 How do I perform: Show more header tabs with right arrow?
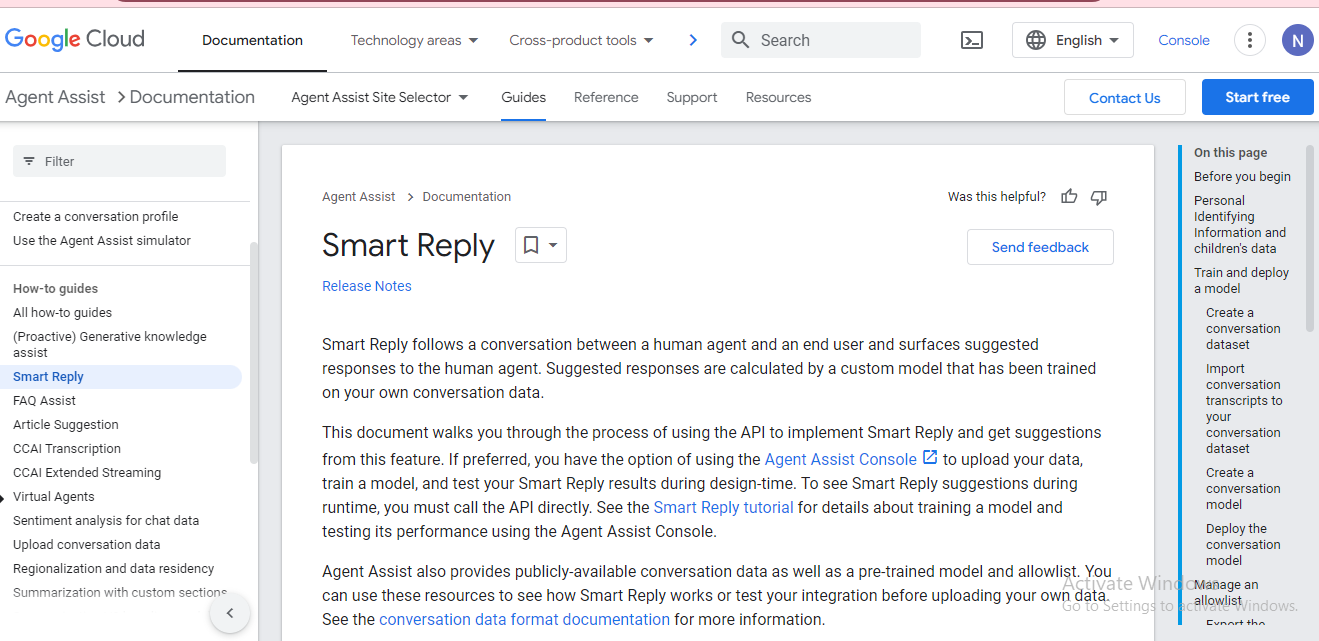pos(693,40)
